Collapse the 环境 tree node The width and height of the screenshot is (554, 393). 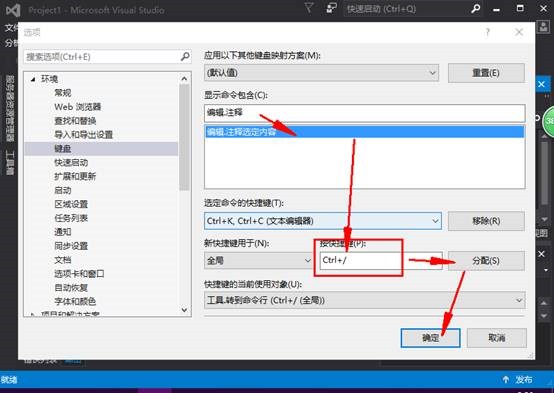(33, 79)
